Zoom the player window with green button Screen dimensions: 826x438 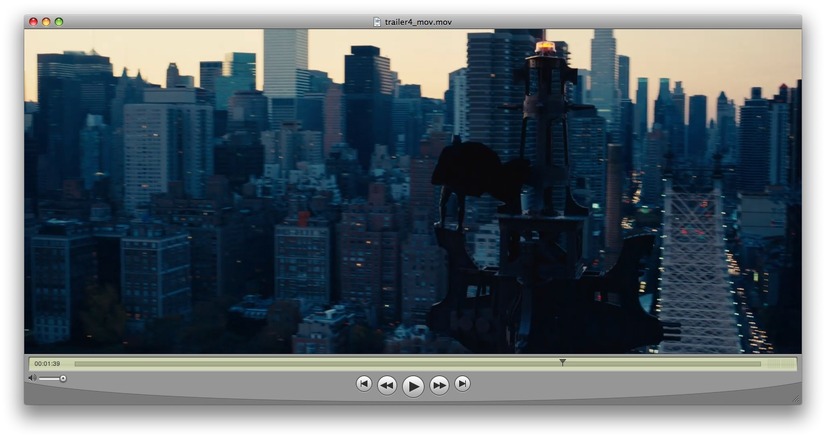tap(59, 22)
